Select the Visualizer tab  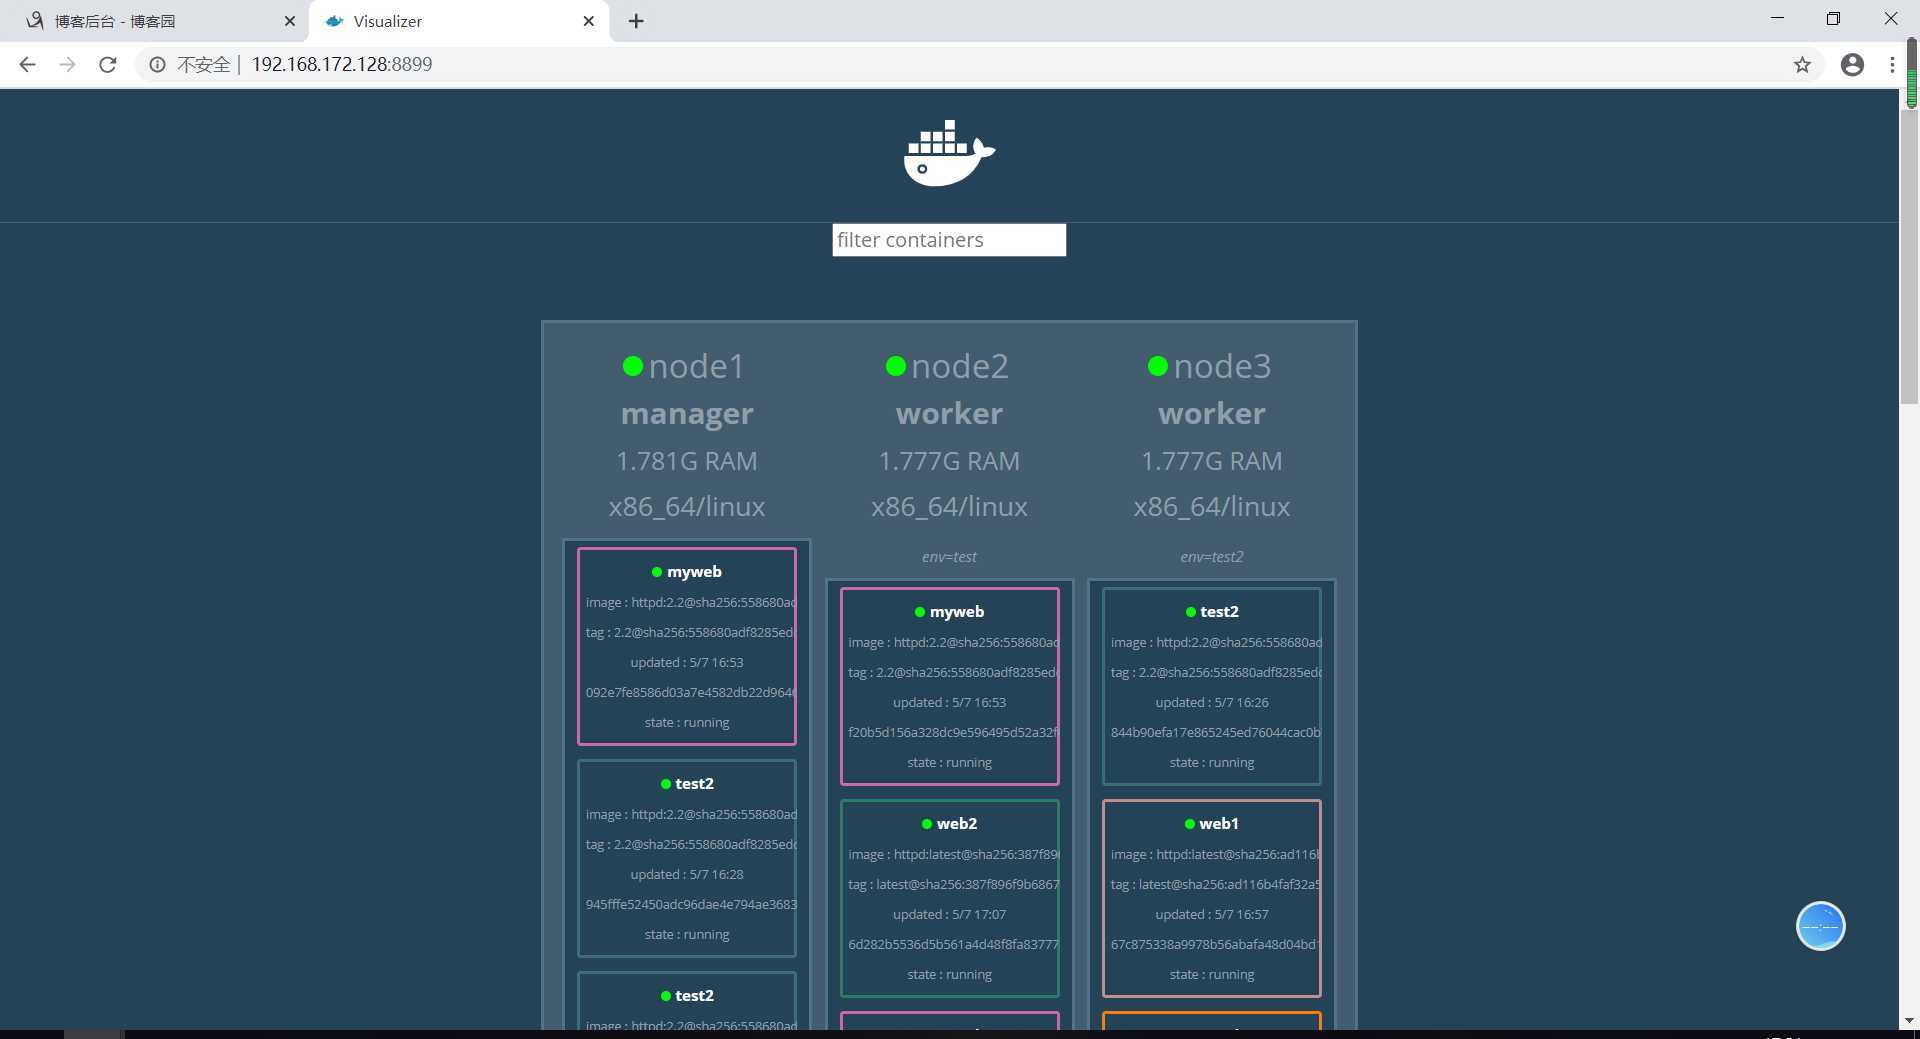460,21
